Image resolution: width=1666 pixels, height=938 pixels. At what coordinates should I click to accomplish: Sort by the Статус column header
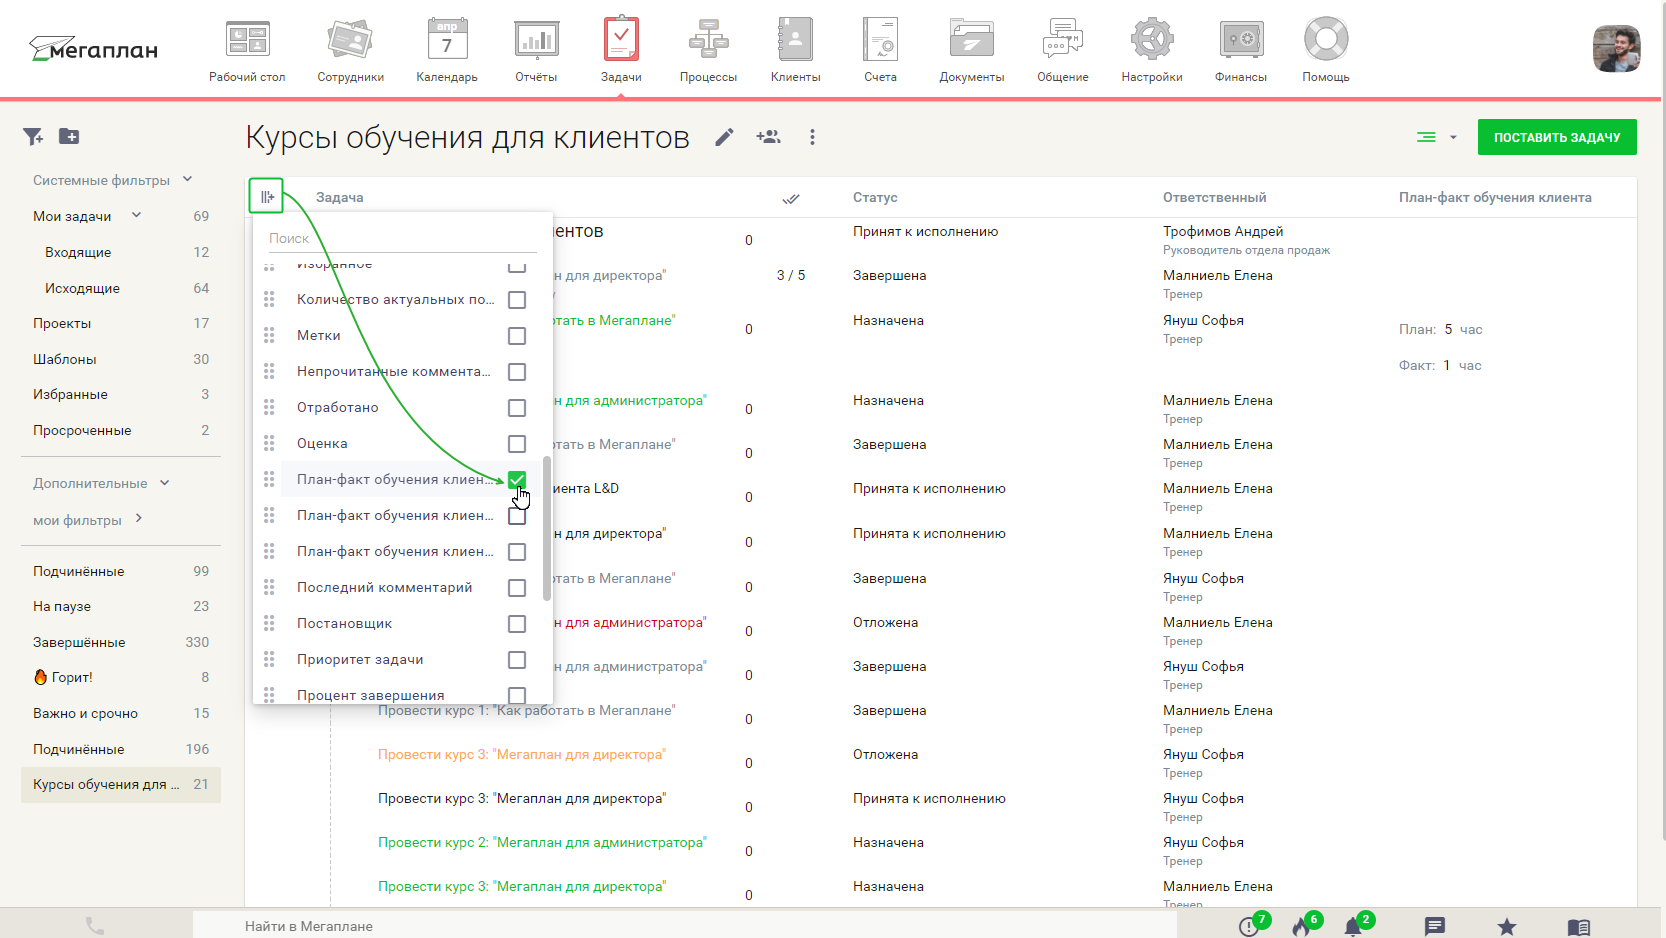[x=875, y=197]
